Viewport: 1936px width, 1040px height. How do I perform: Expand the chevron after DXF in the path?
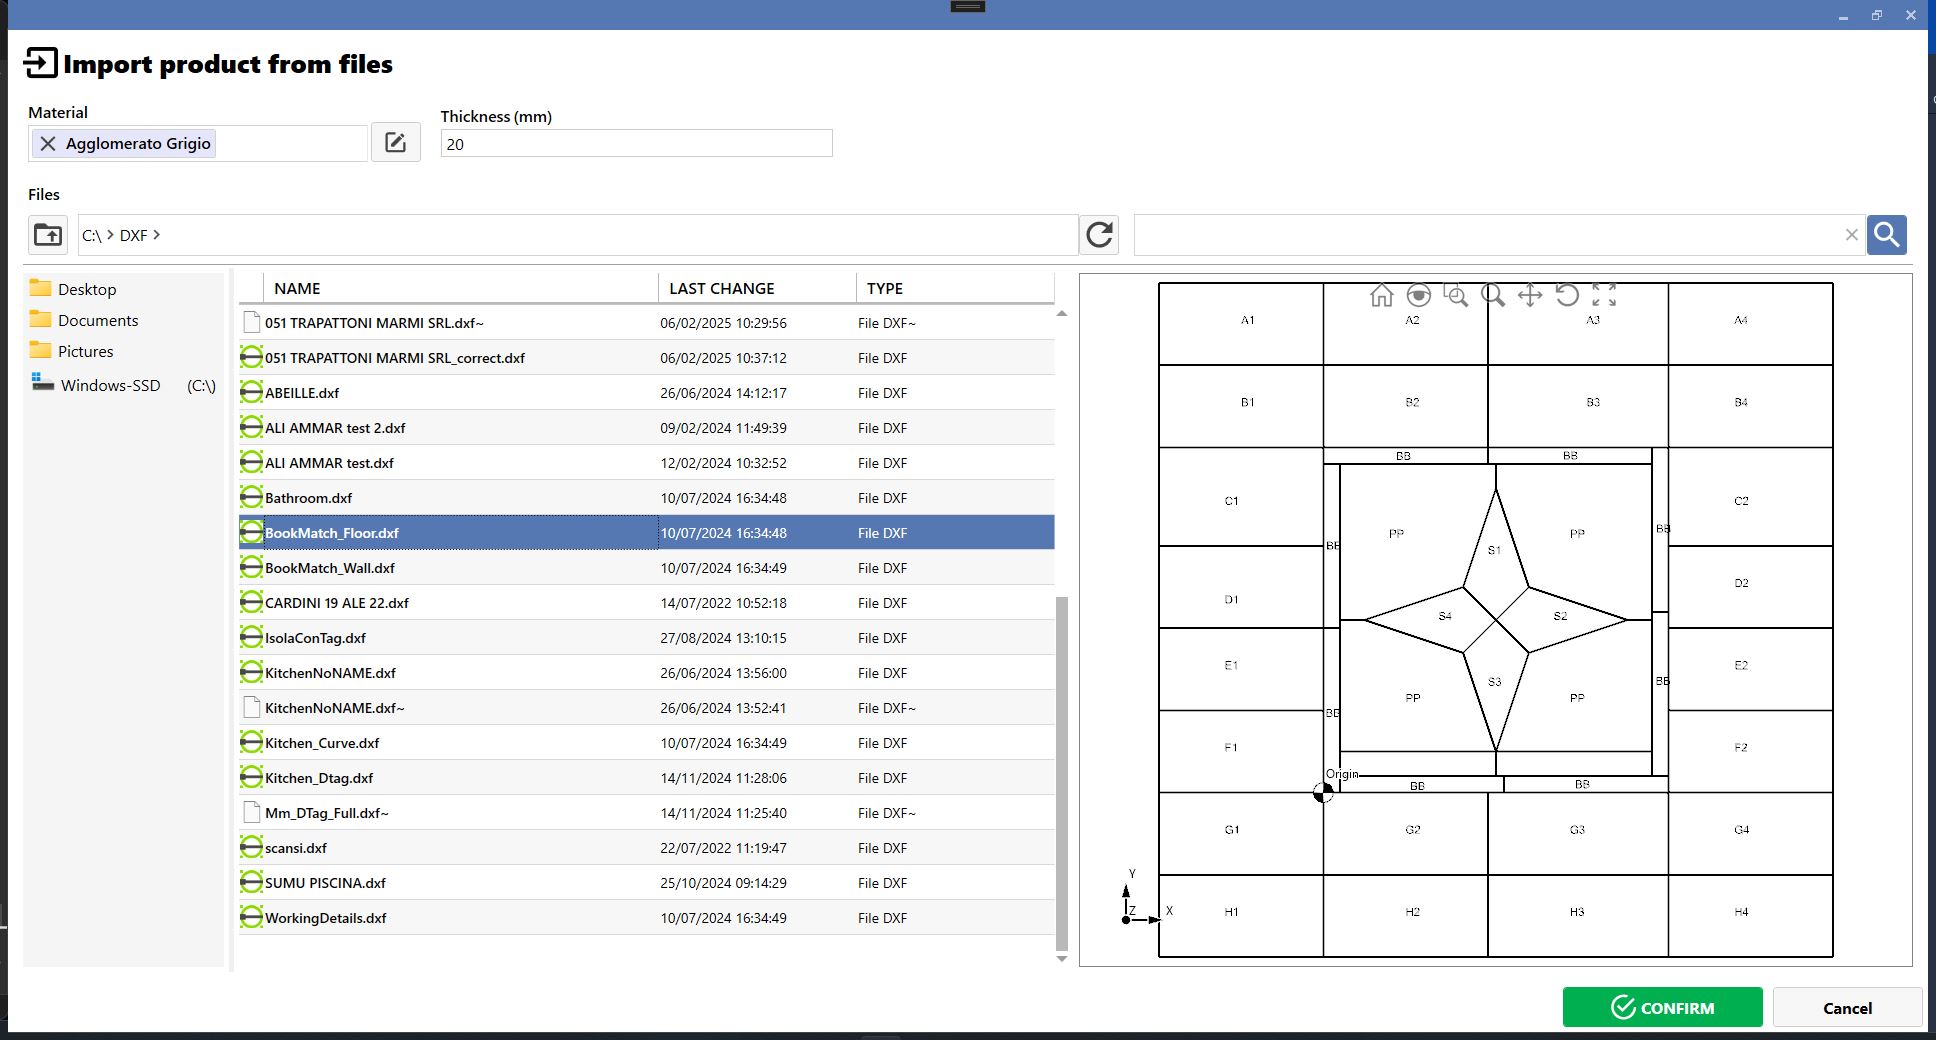pyautogui.click(x=157, y=235)
